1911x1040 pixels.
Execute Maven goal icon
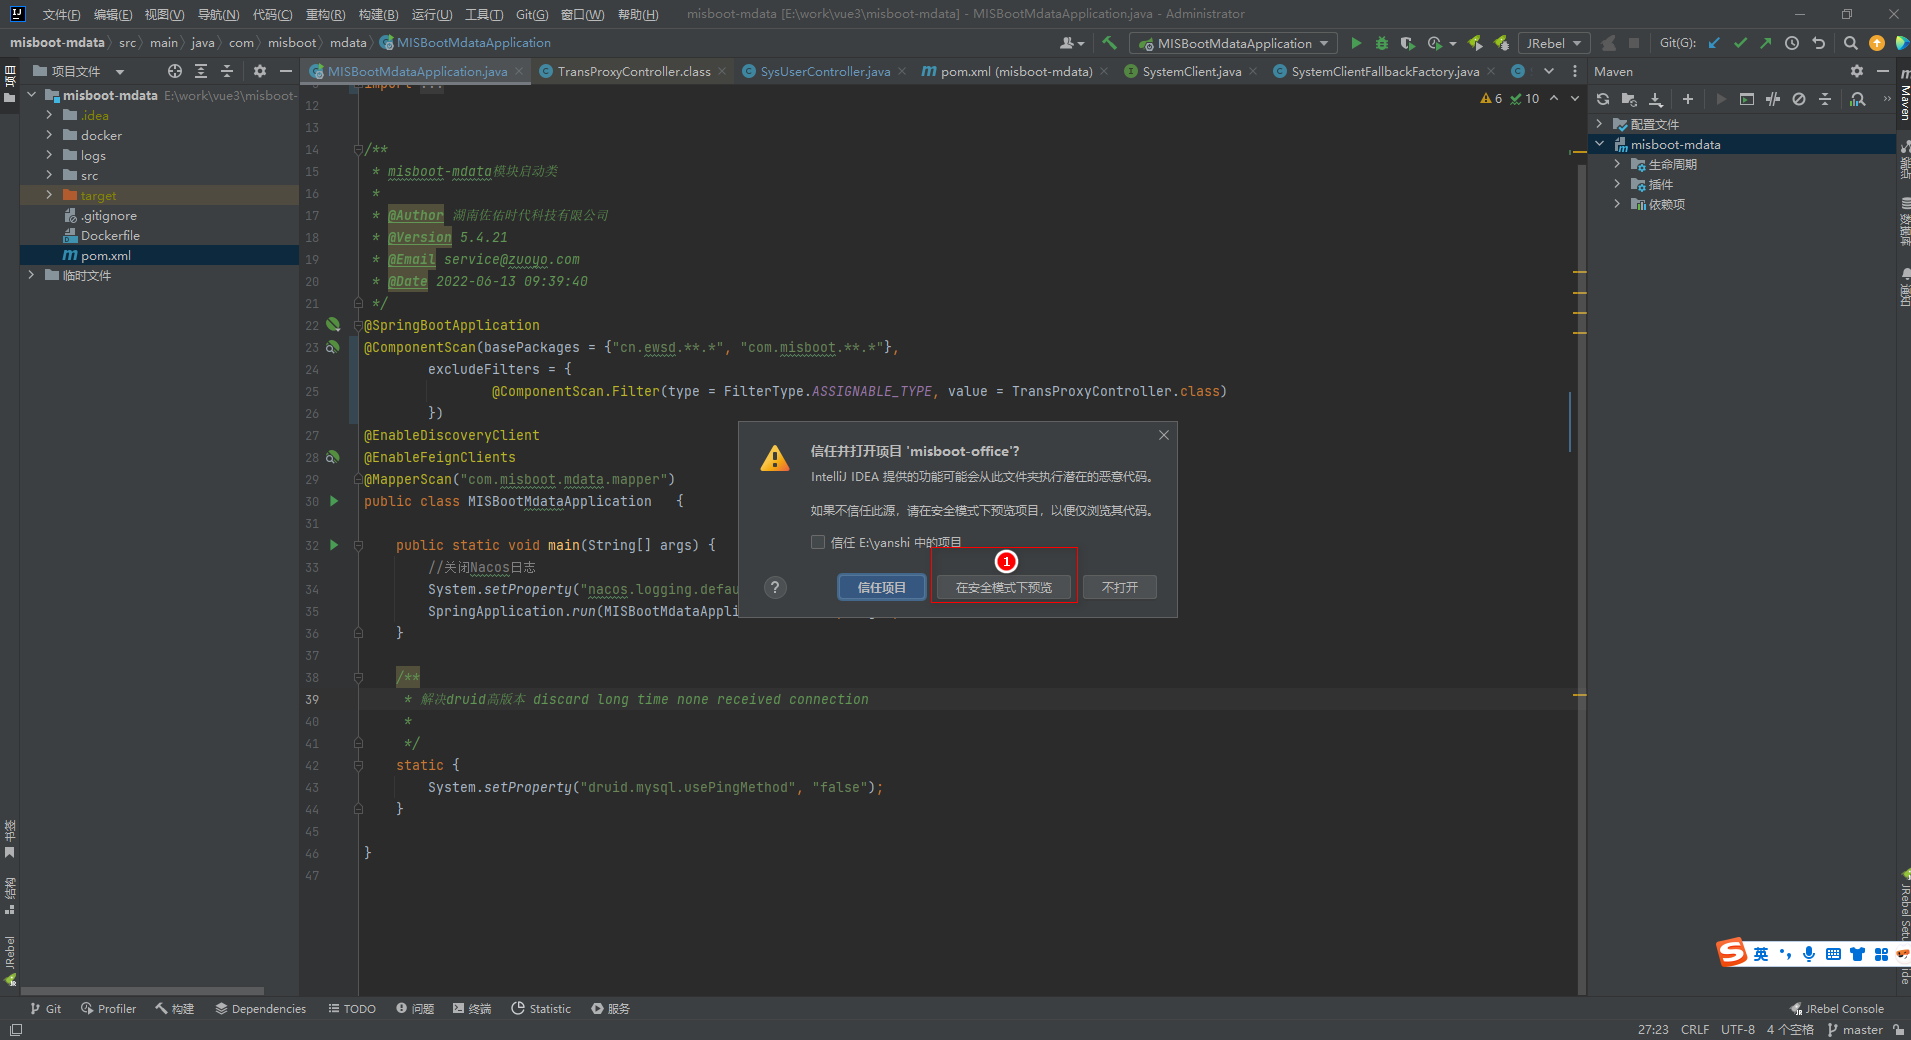point(1747,99)
